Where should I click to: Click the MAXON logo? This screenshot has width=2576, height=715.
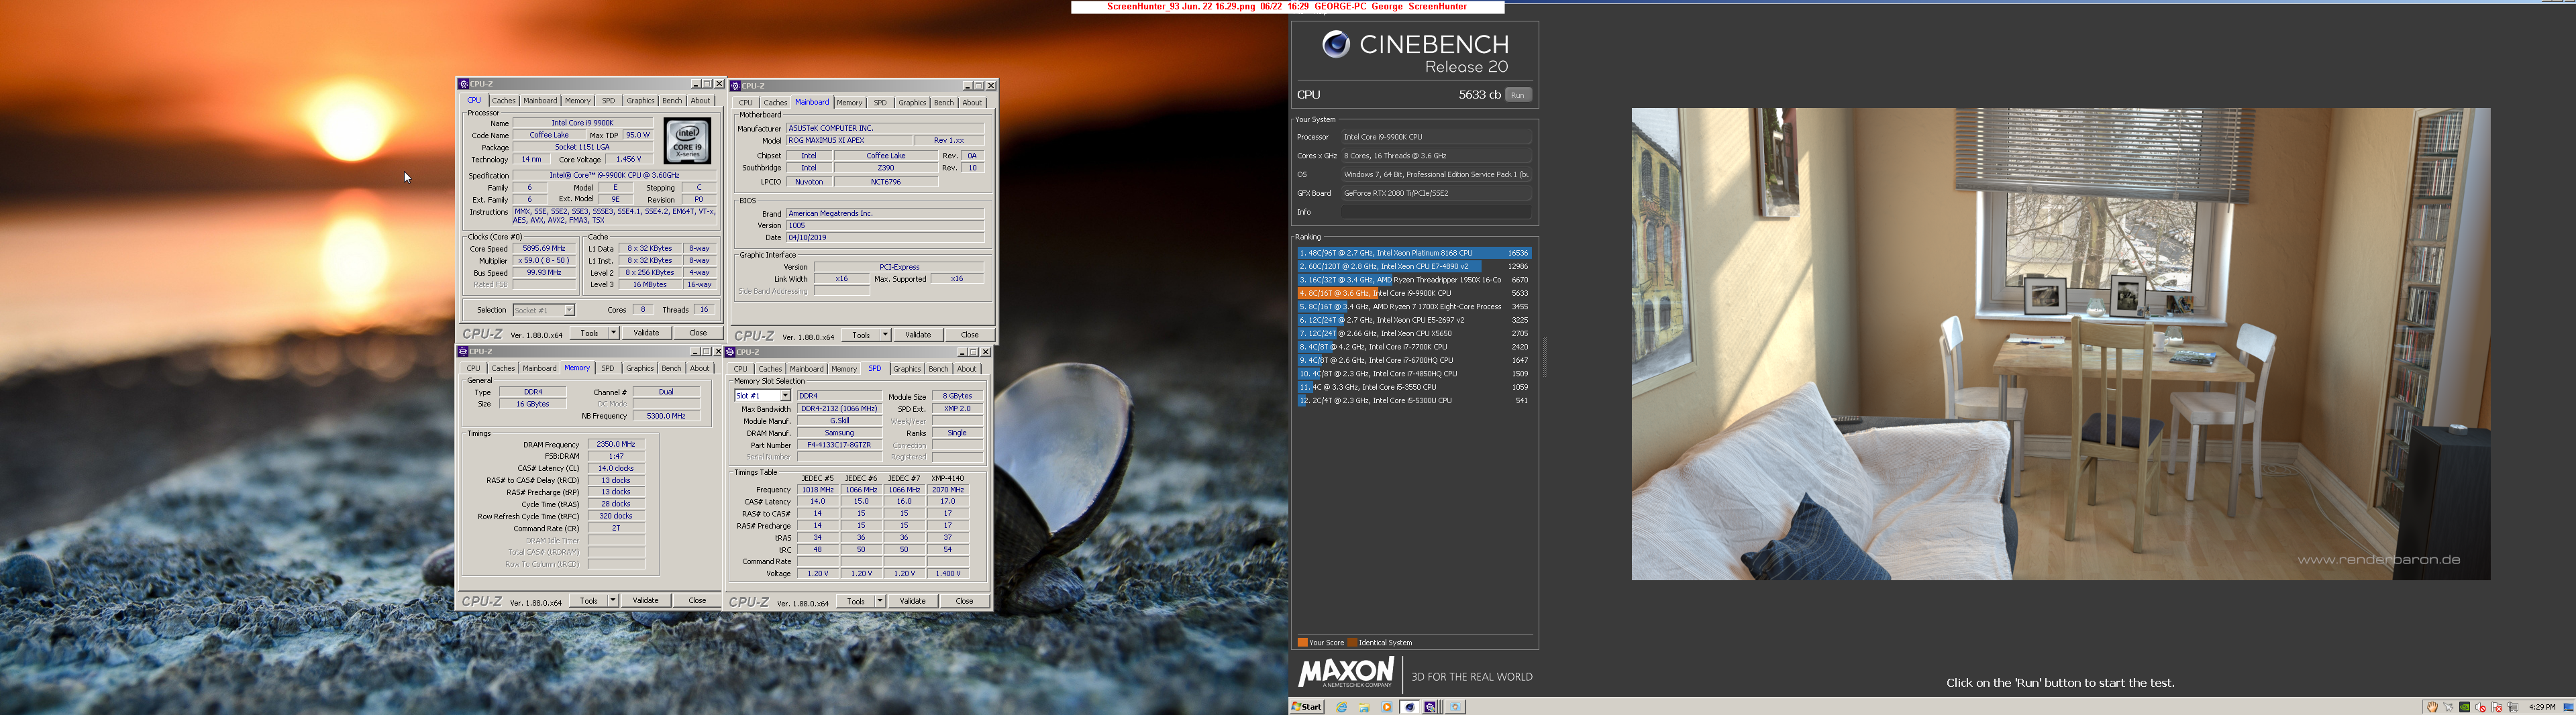1345,673
